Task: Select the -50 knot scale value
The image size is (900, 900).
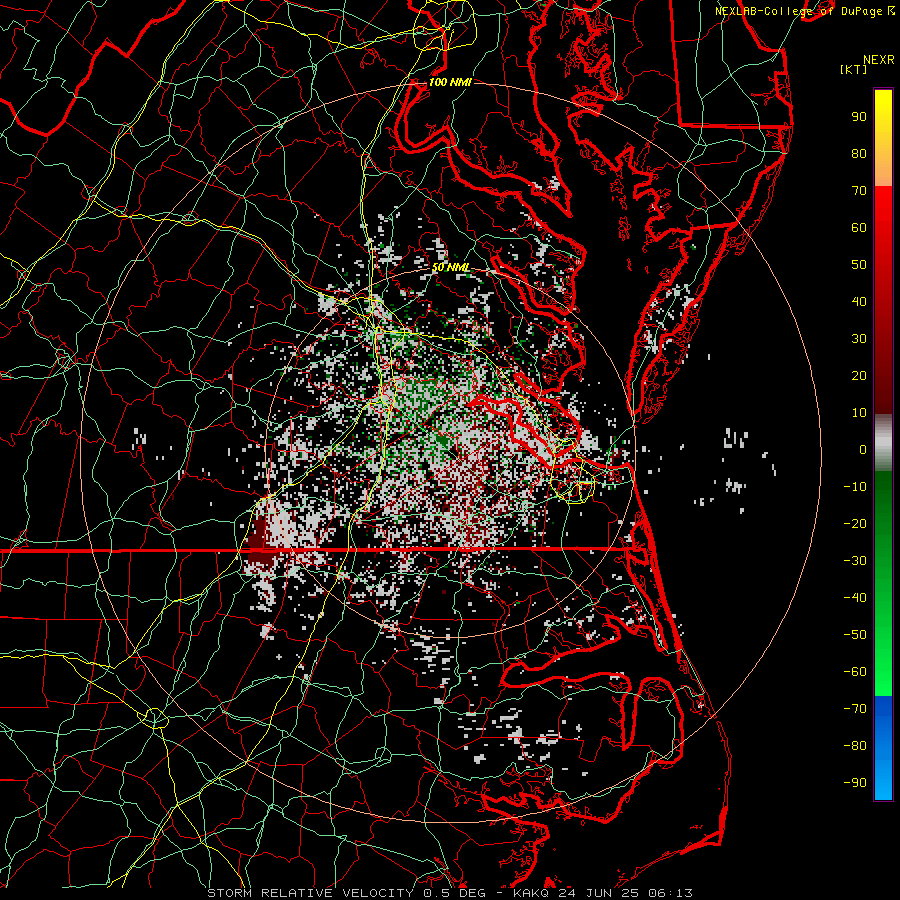Action: click(x=855, y=635)
